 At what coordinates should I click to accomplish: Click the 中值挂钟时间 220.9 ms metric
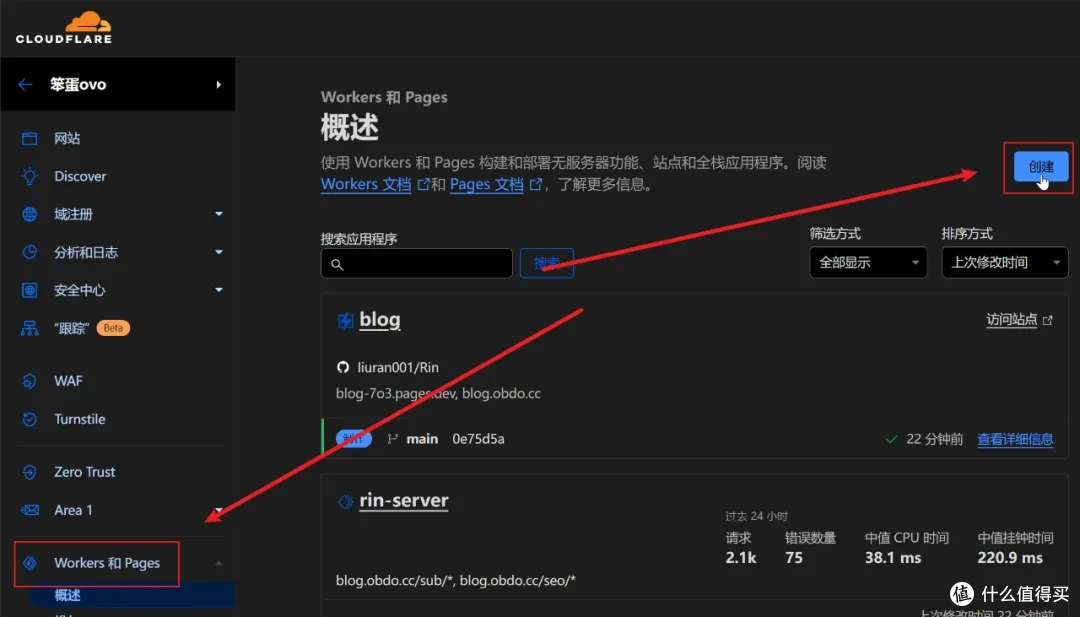click(1015, 548)
